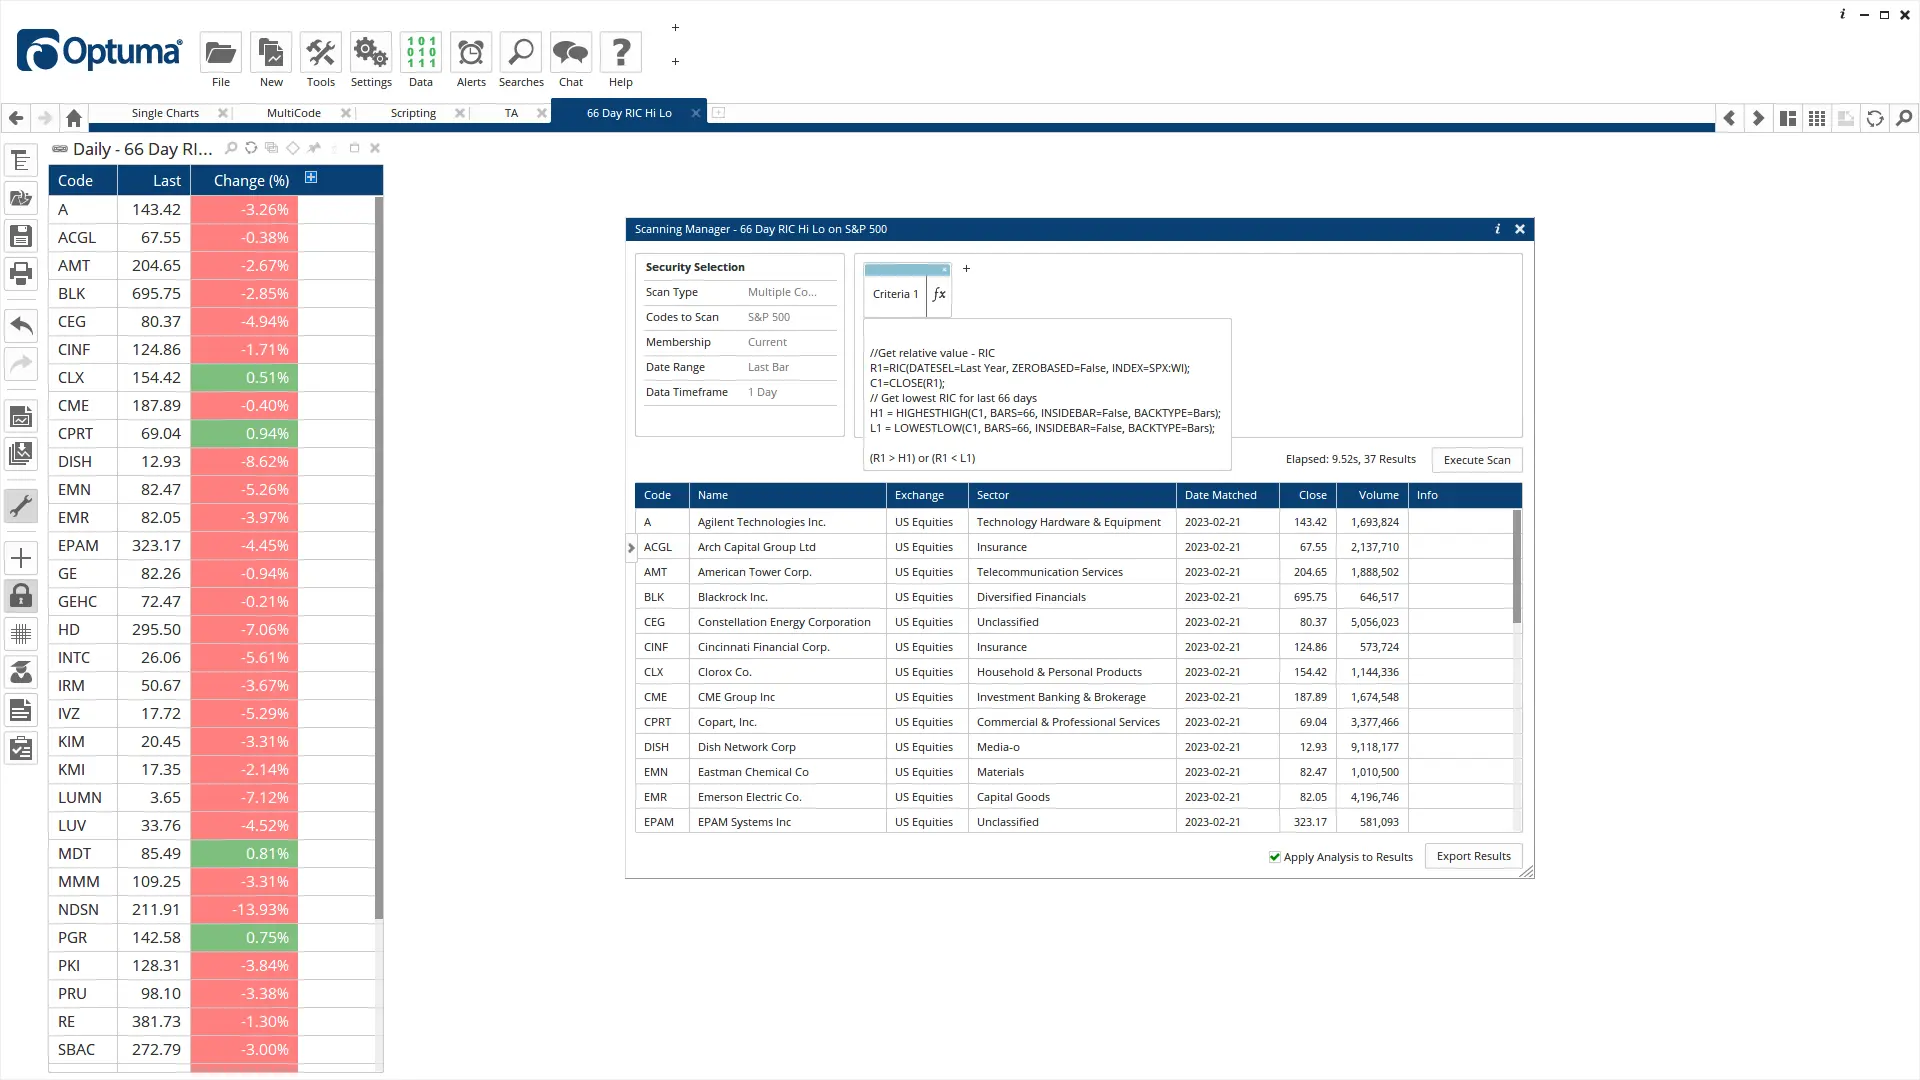Image resolution: width=1920 pixels, height=1080 pixels.
Task: Select Blackrock Inc. row in results
Action: coord(1075,598)
